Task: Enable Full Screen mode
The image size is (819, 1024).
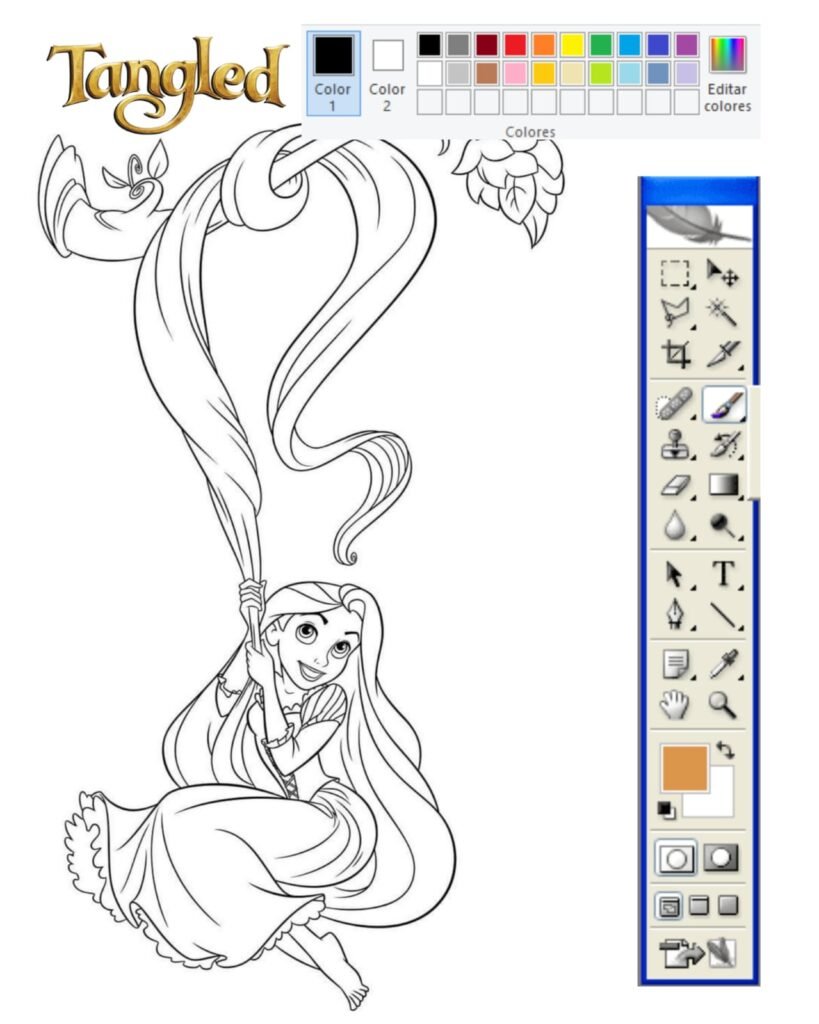Action: pyautogui.click(x=728, y=905)
